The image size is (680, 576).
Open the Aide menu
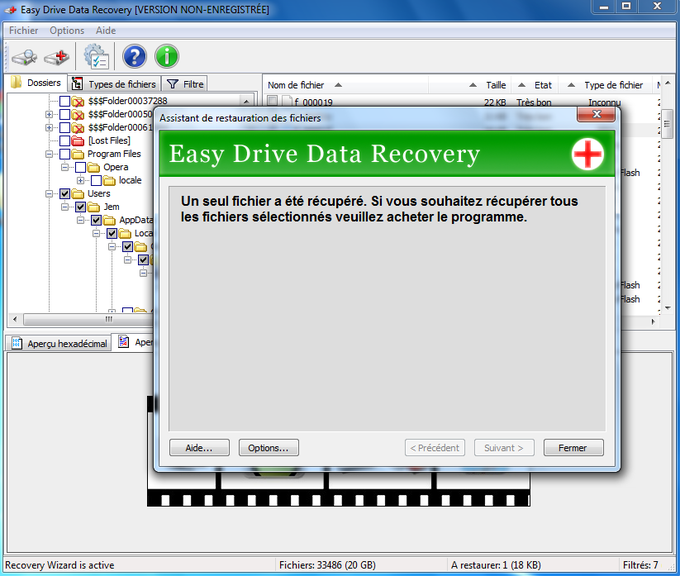[106, 30]
